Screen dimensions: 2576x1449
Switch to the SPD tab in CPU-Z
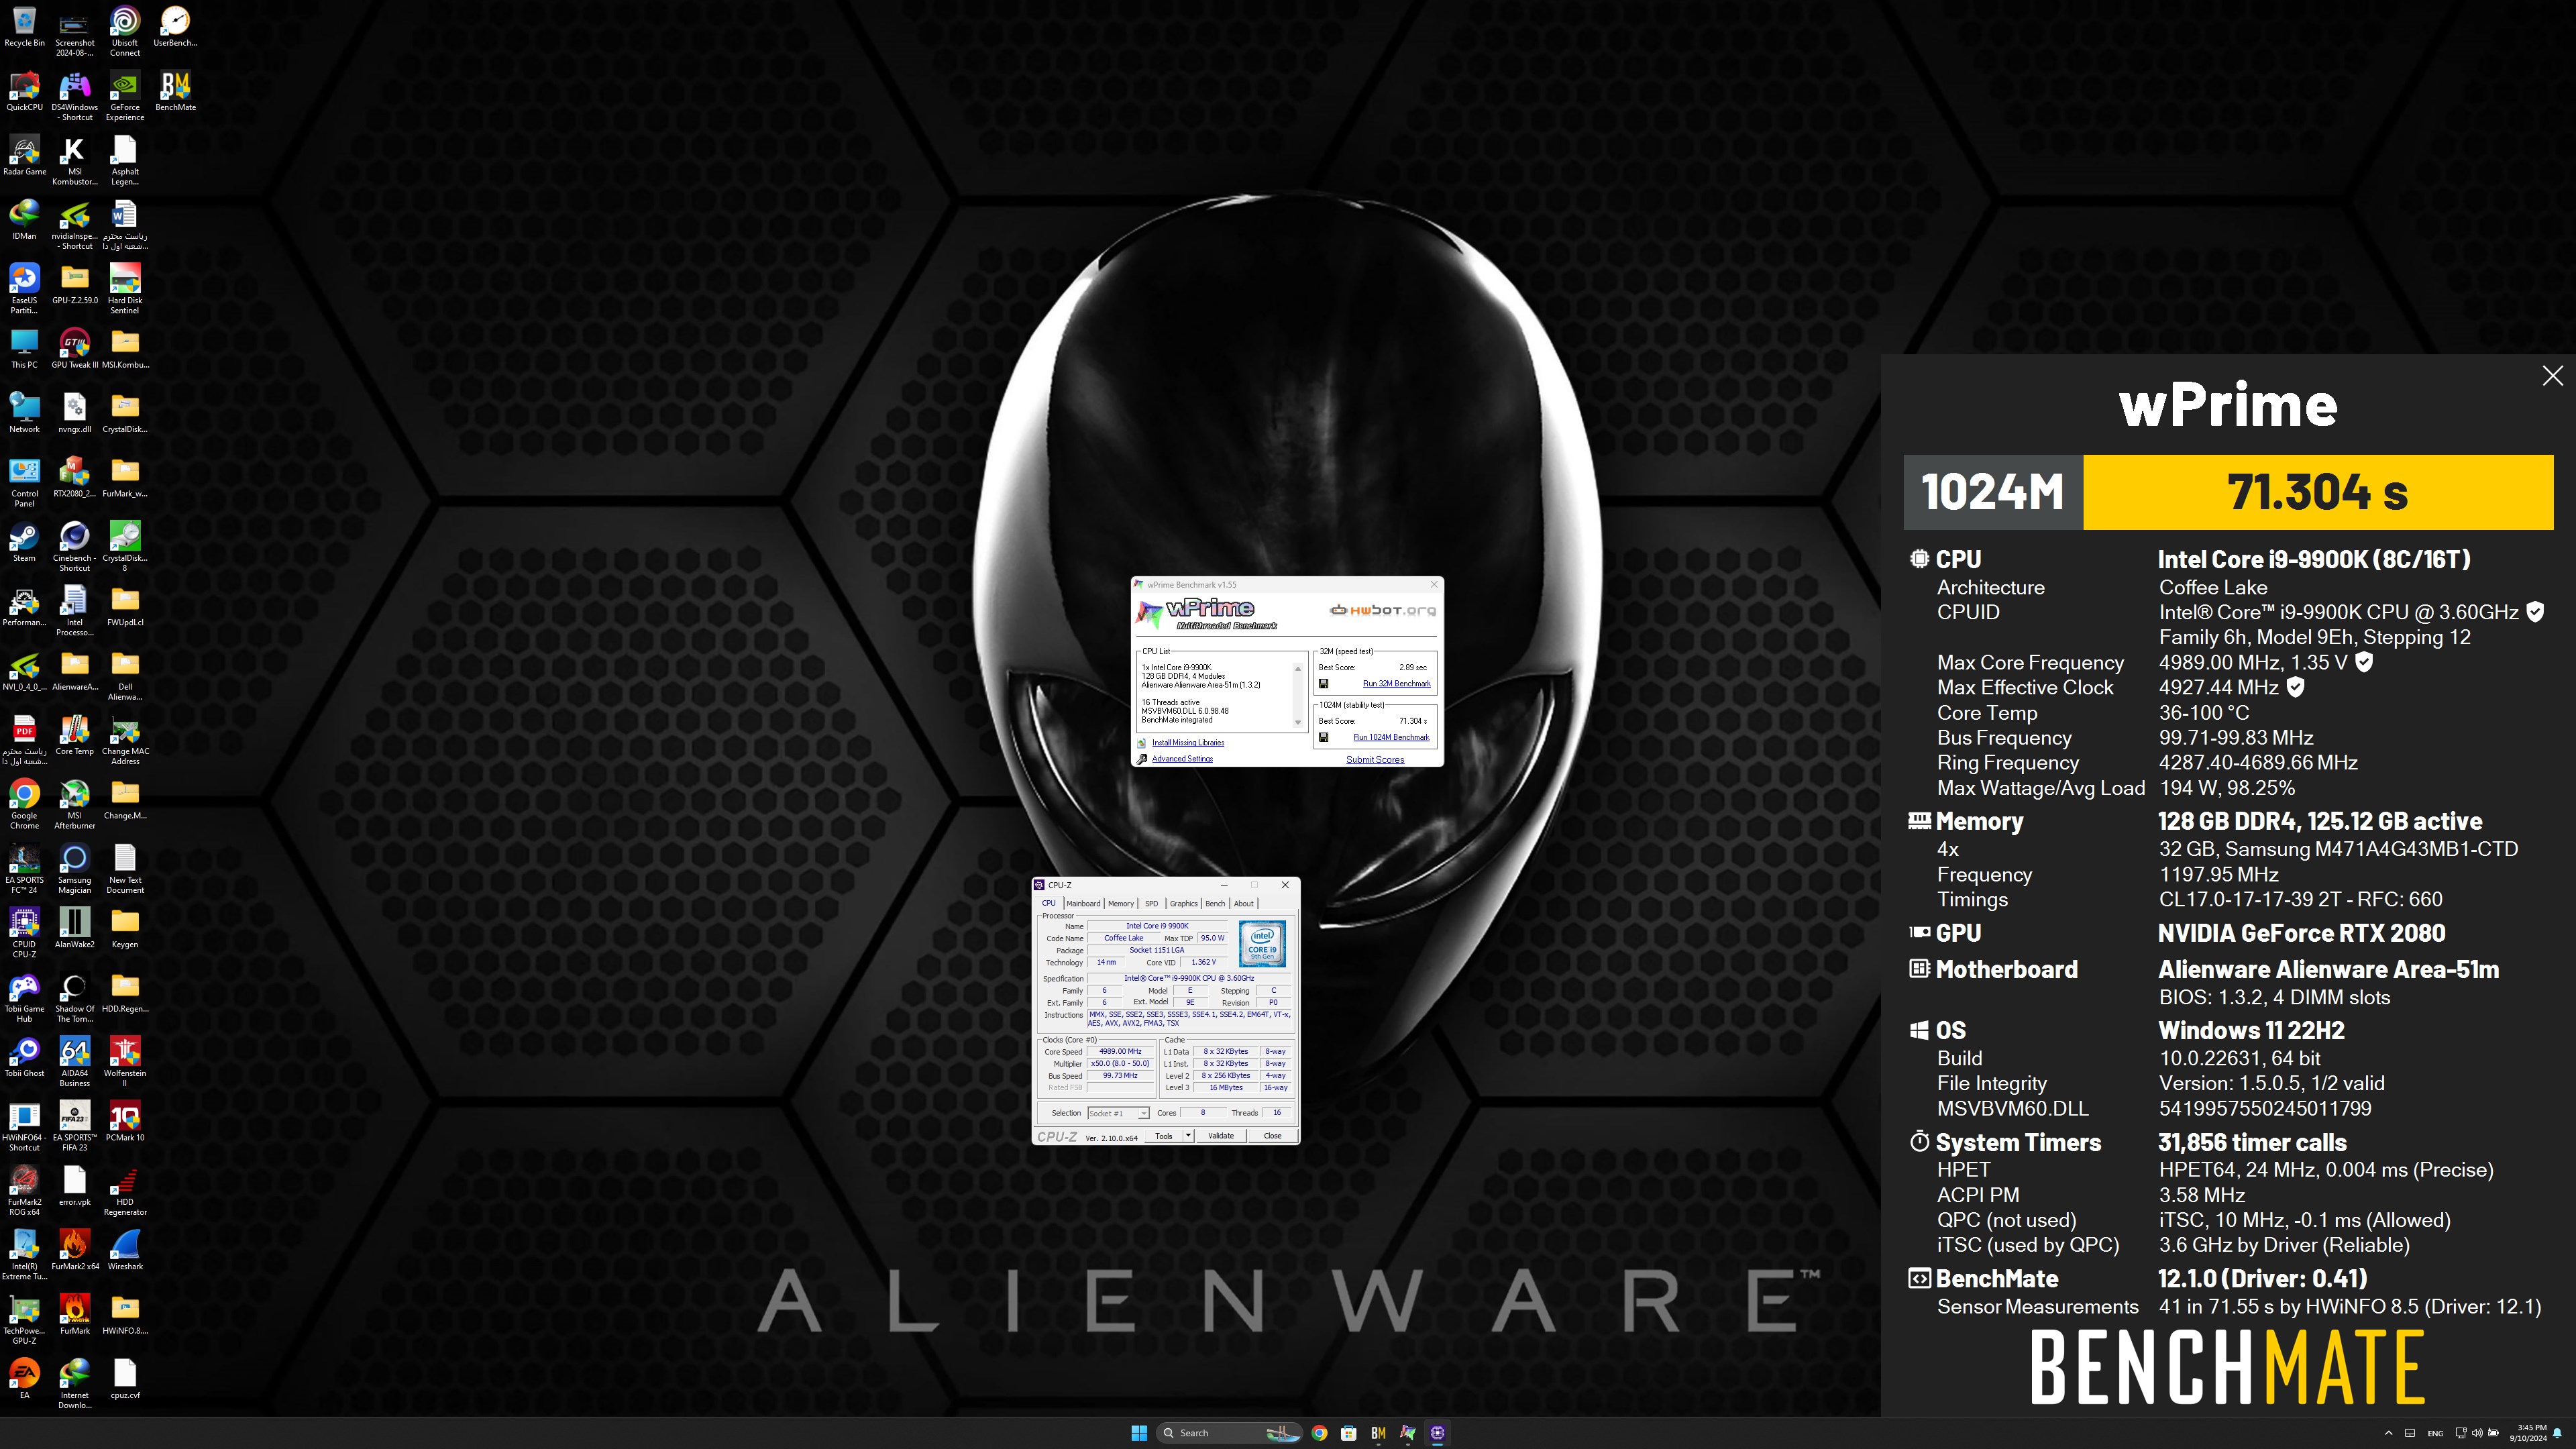click(1151, 903)
